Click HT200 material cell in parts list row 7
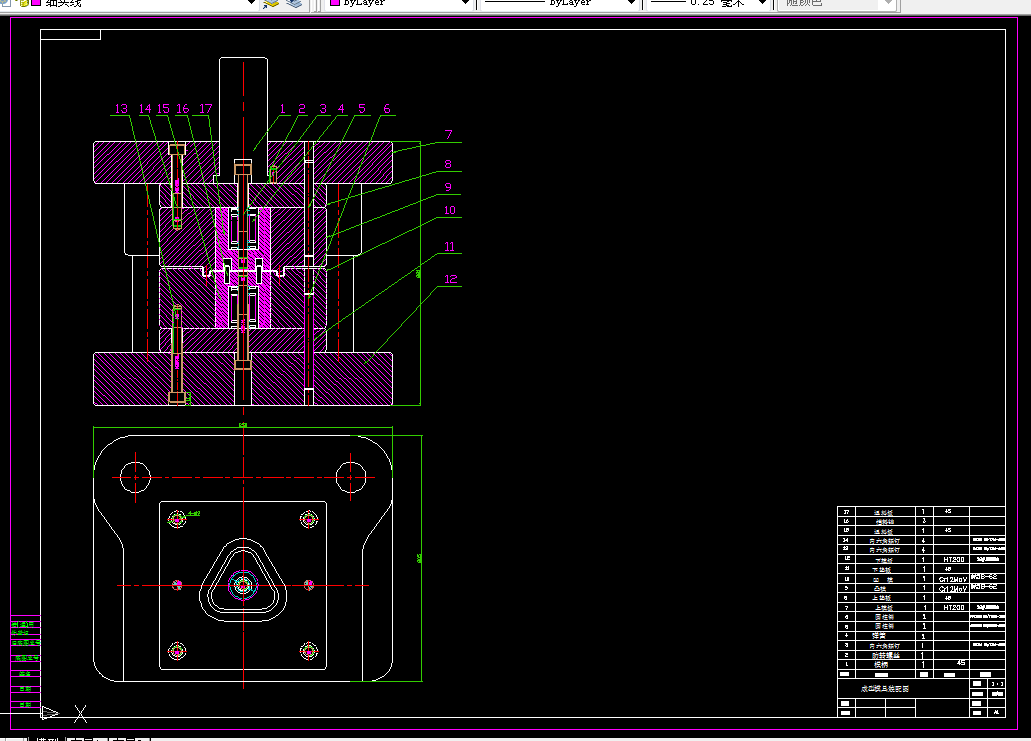 point(953,608)
